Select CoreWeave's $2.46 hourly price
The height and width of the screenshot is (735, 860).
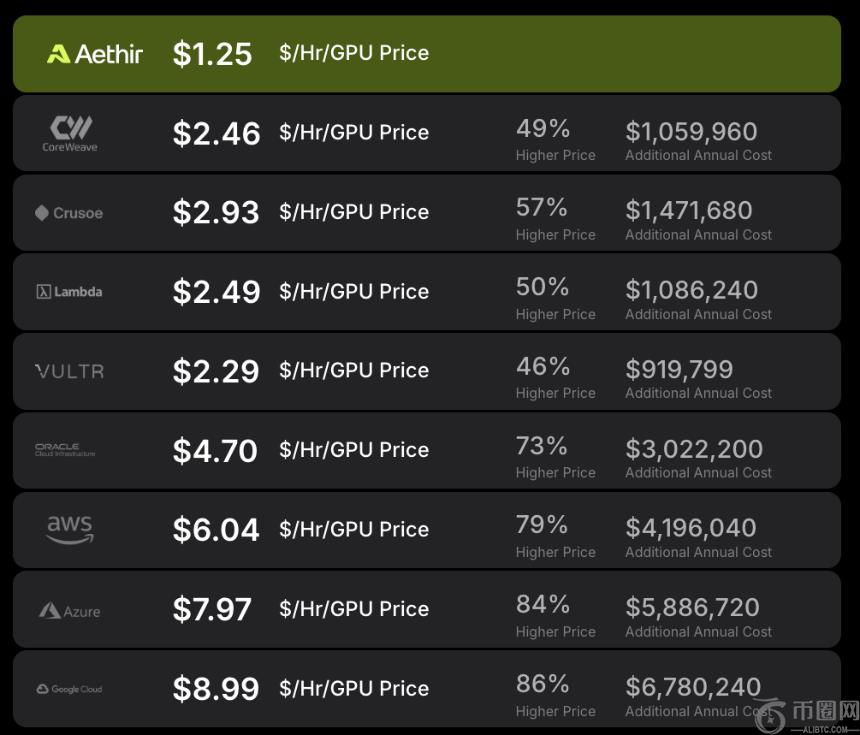tap(216, 134)
